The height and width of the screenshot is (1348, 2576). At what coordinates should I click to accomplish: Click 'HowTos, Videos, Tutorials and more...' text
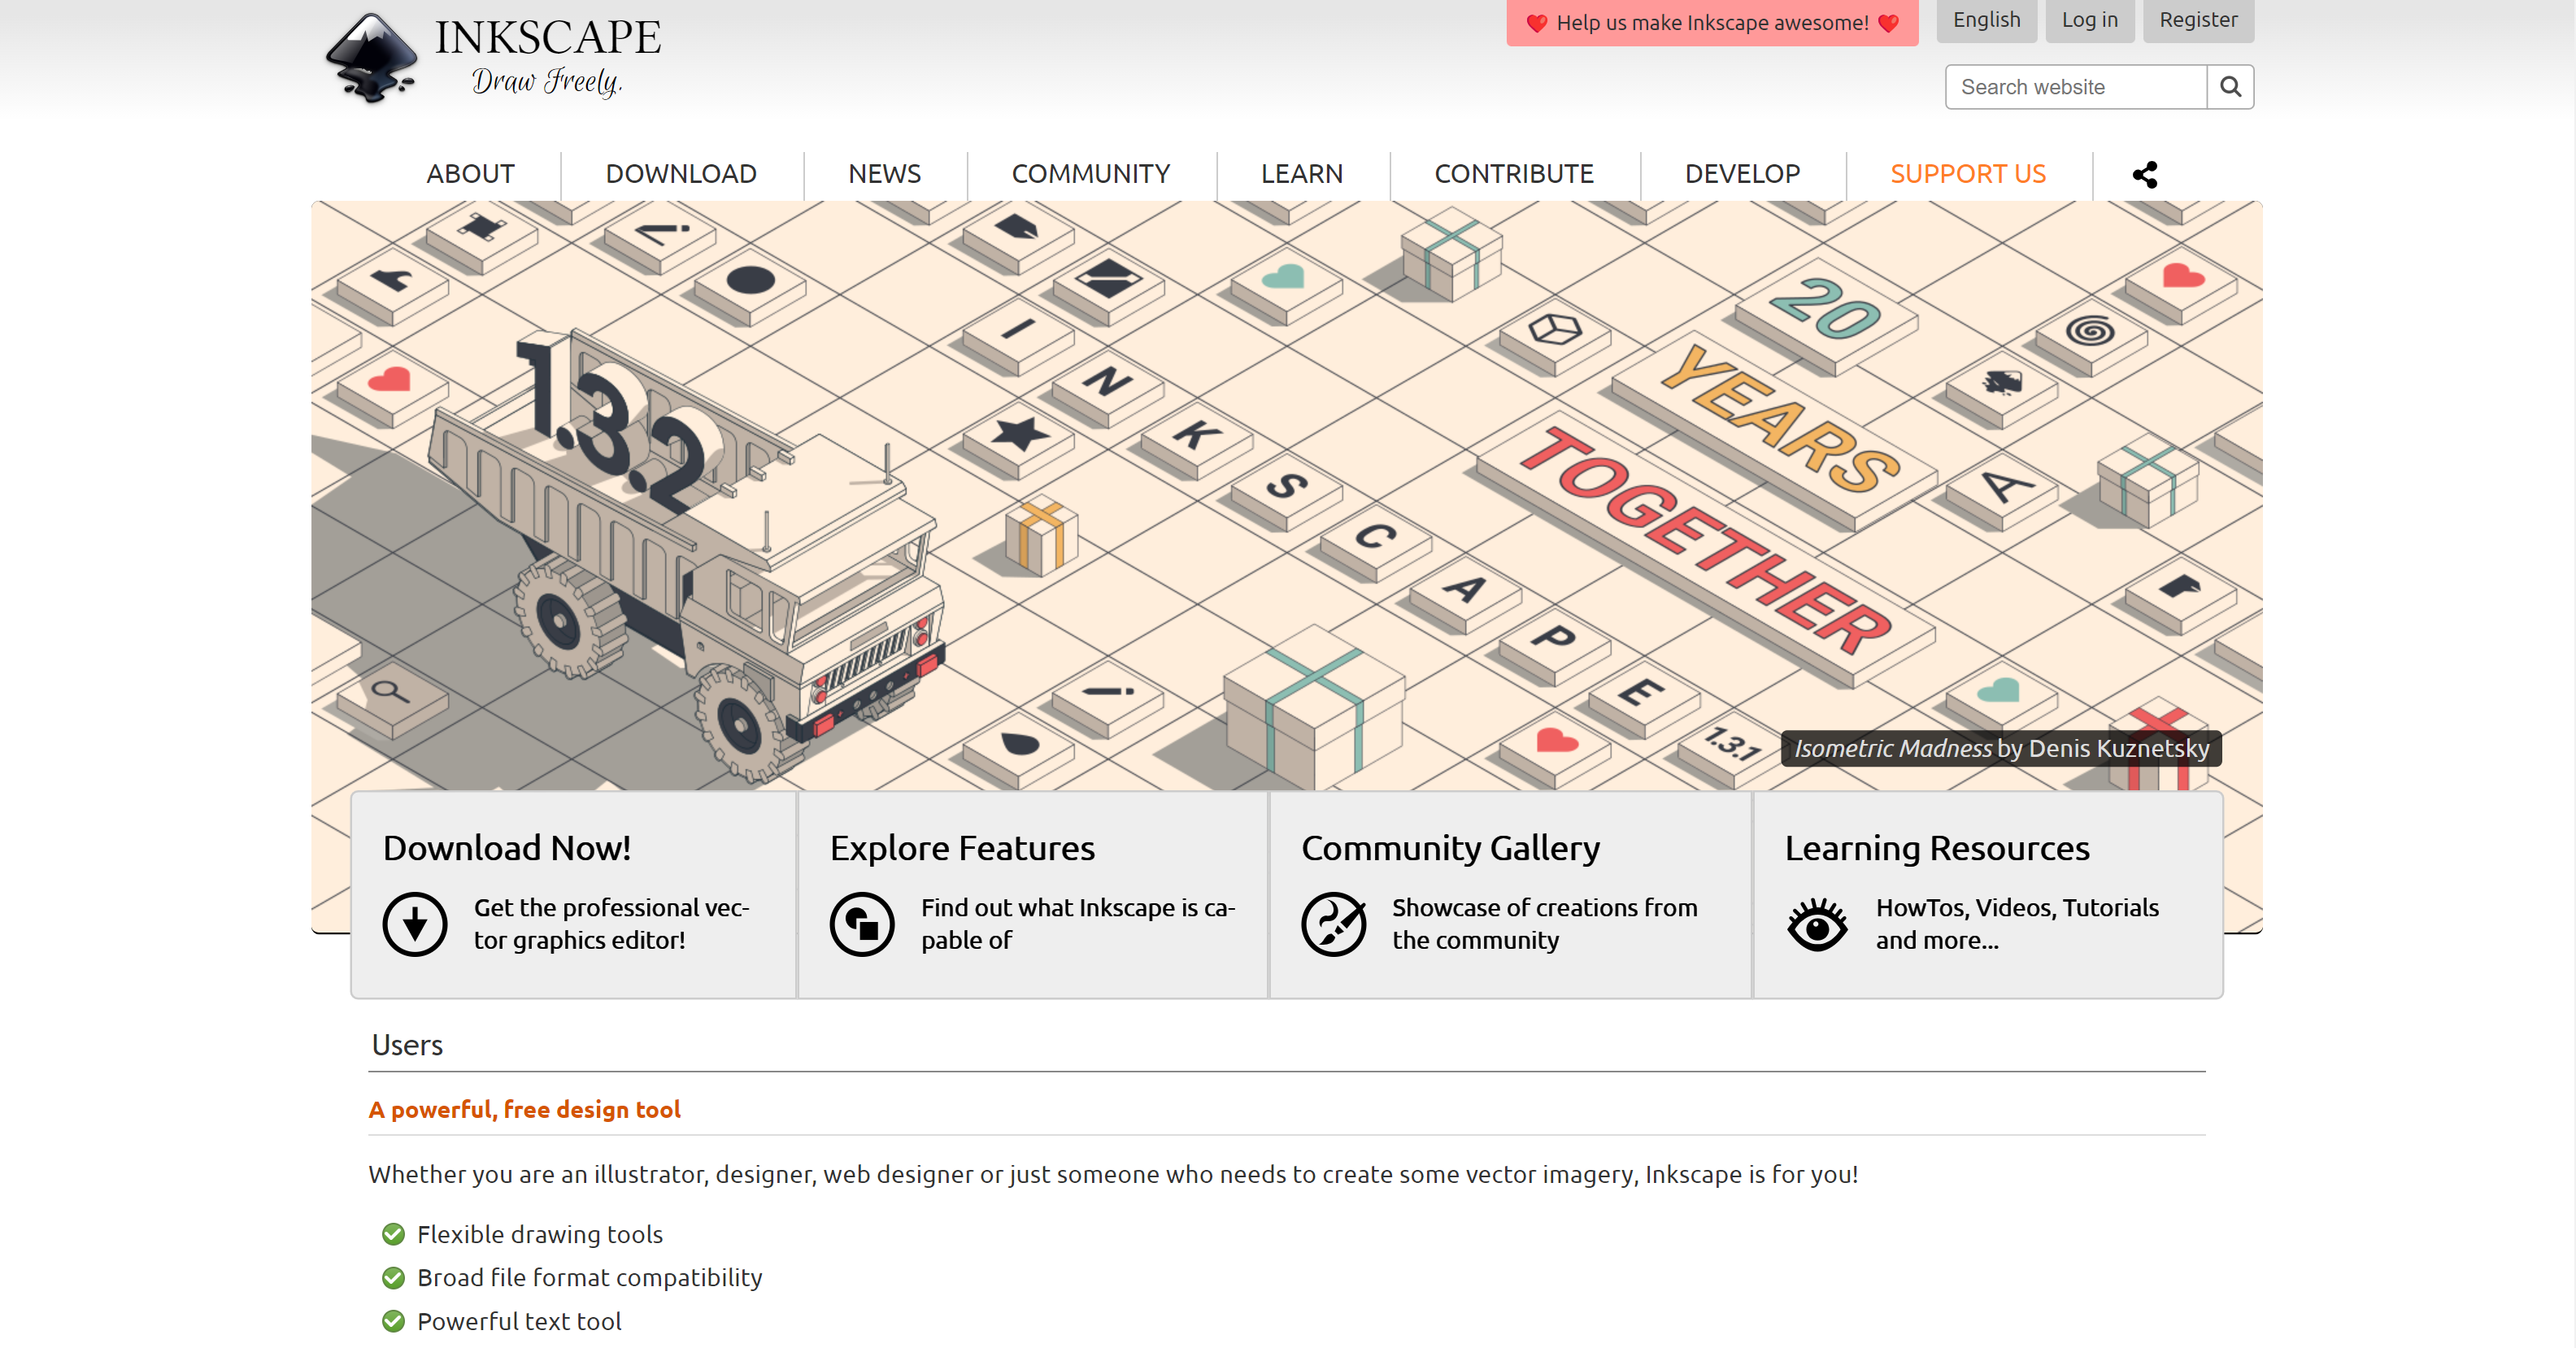click(x=2017, y=924)
